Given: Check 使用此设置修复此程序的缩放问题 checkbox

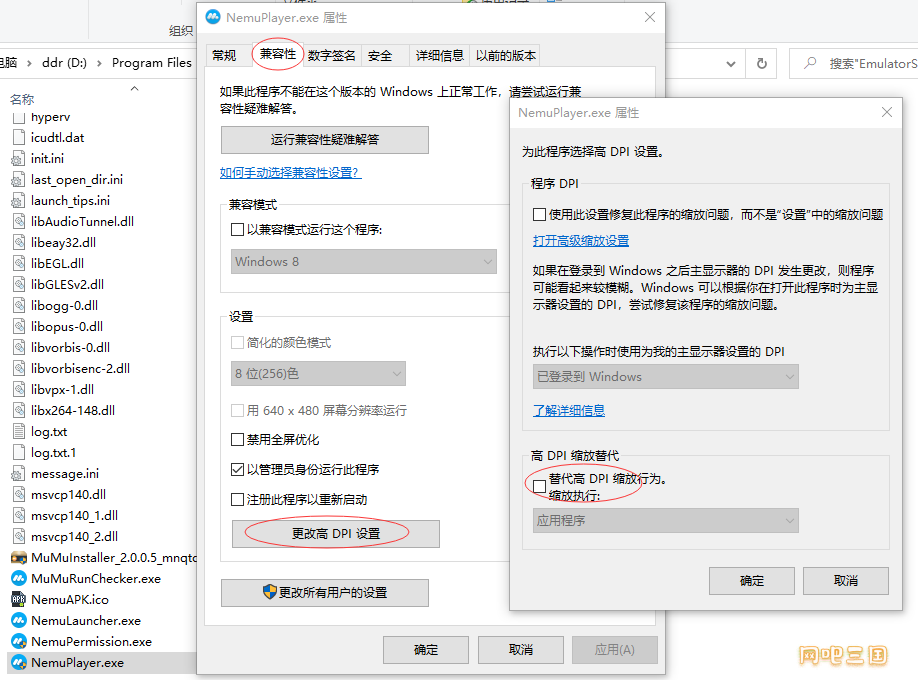Looking at the screenshot, I should click(539, 214).
